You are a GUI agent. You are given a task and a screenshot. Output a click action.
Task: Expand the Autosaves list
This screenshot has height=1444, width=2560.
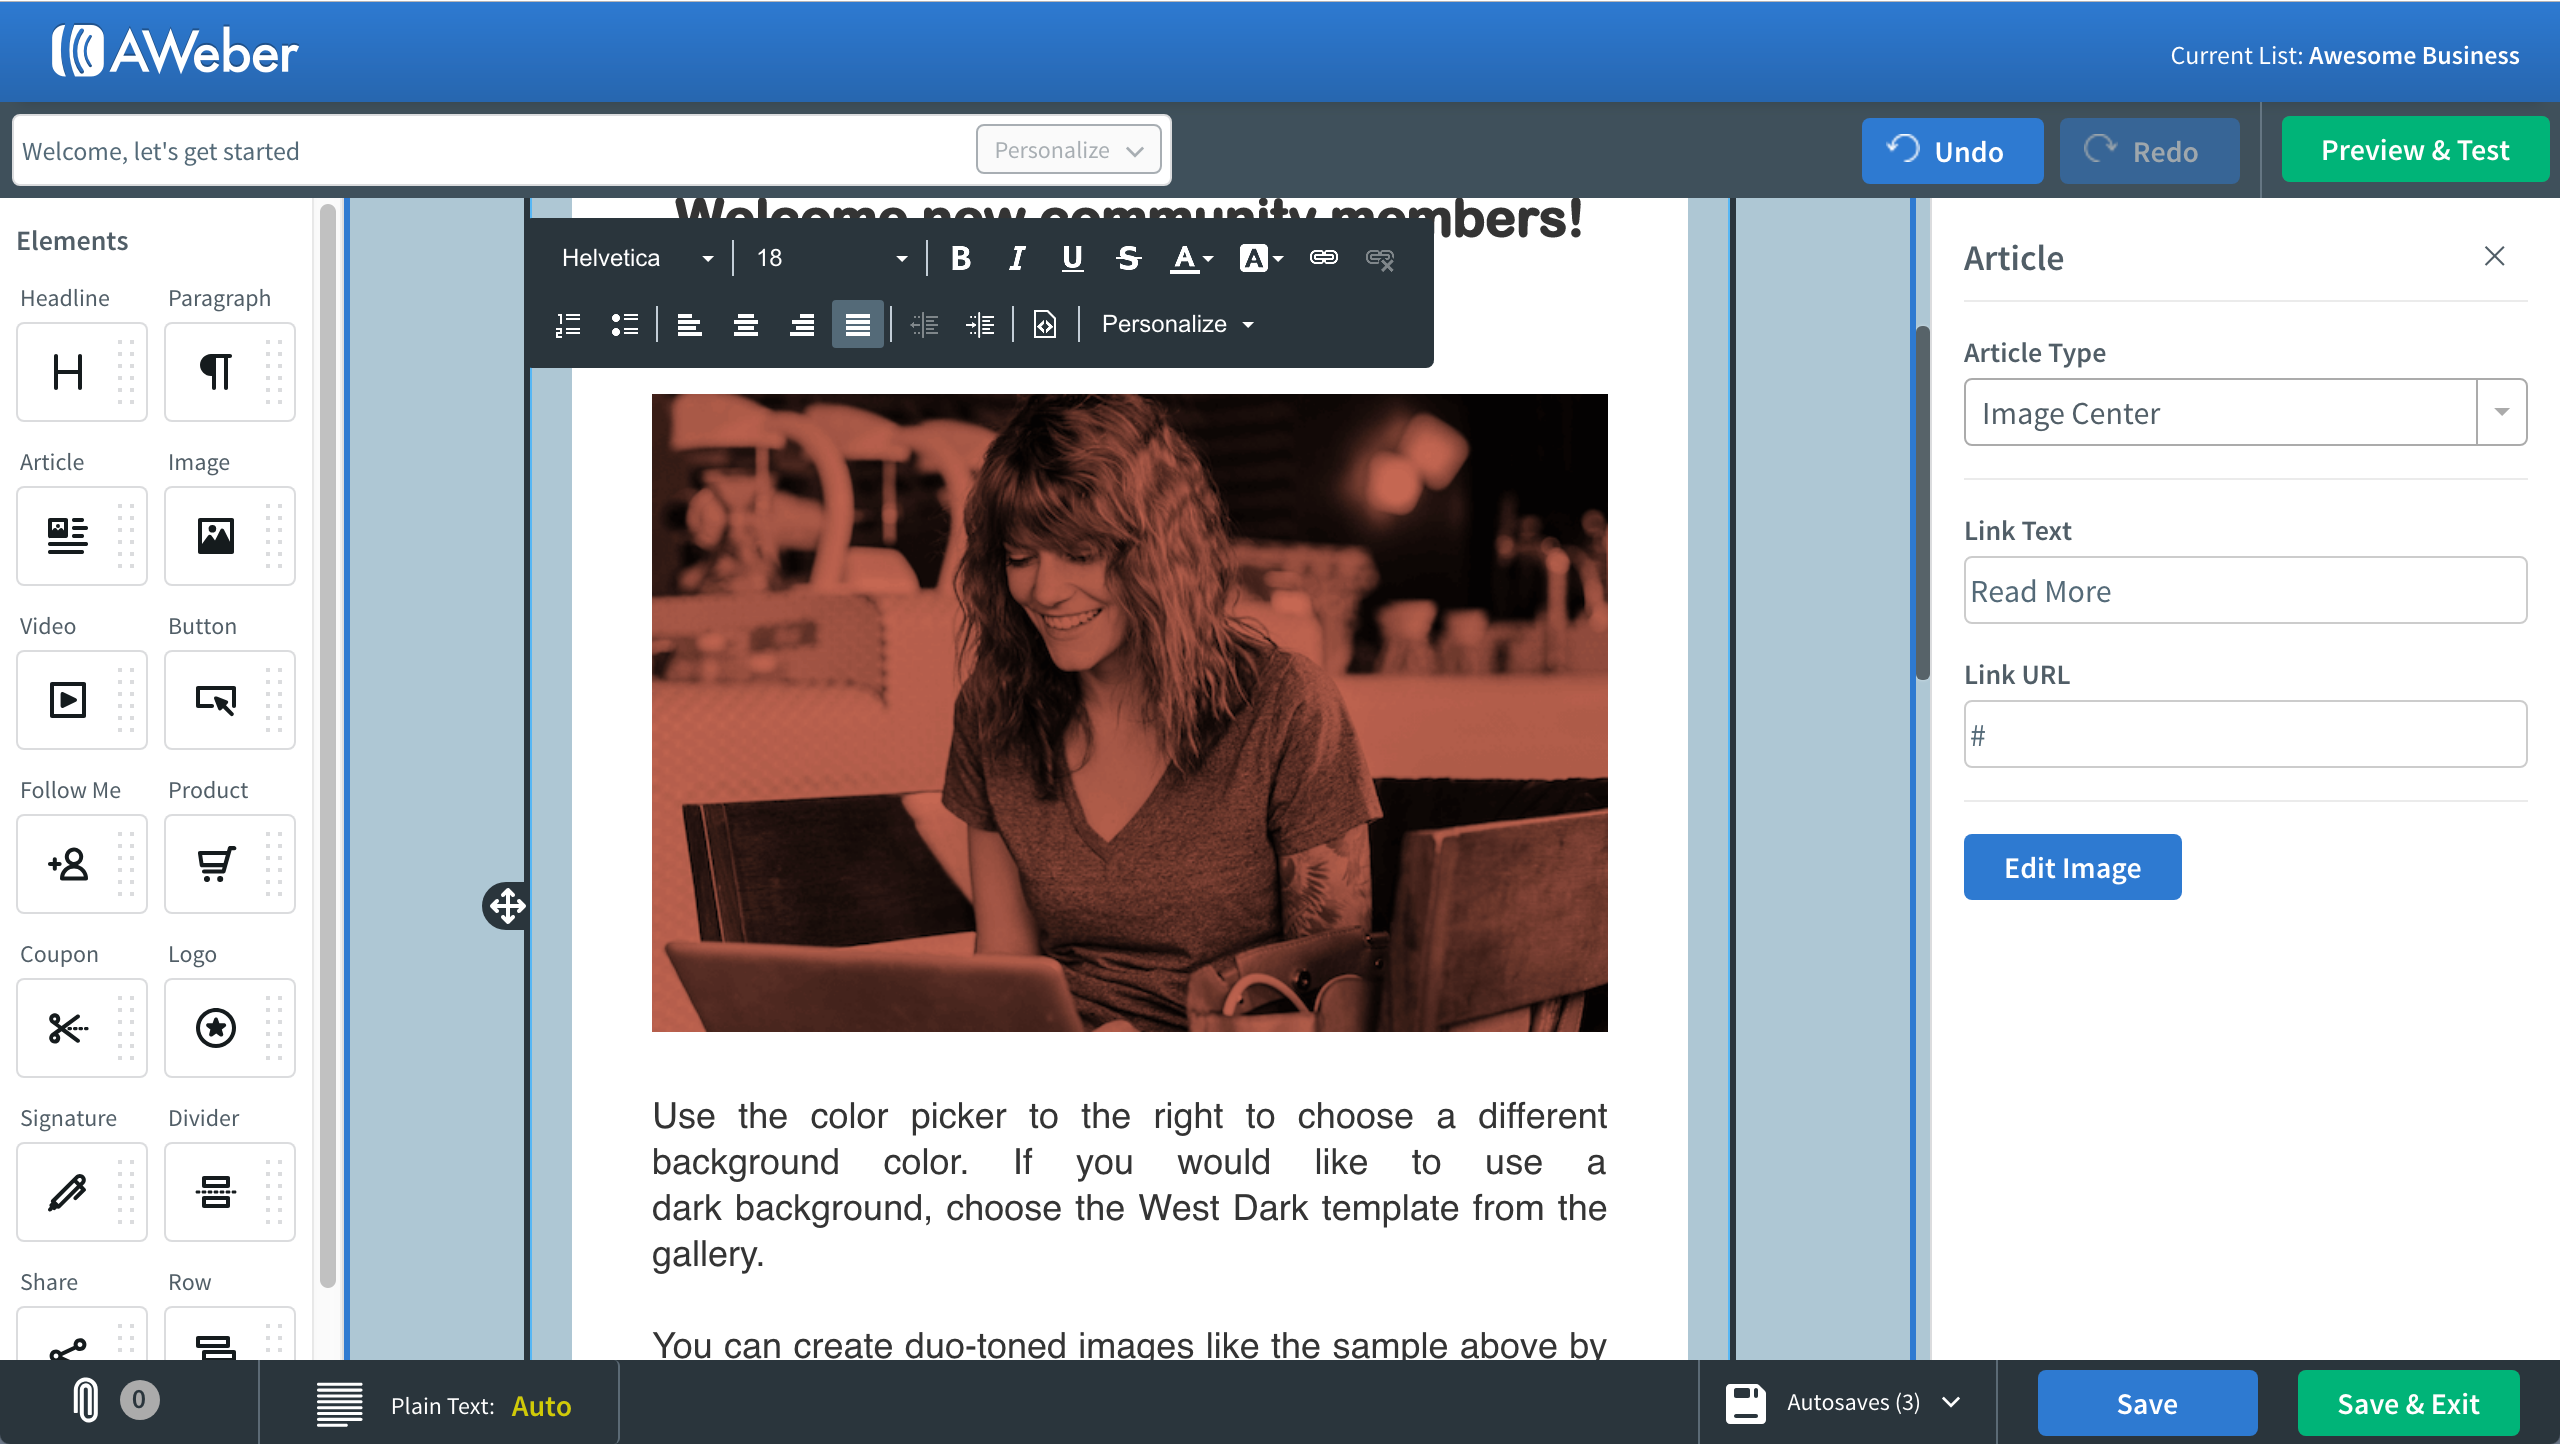tap(1950, 1402)
